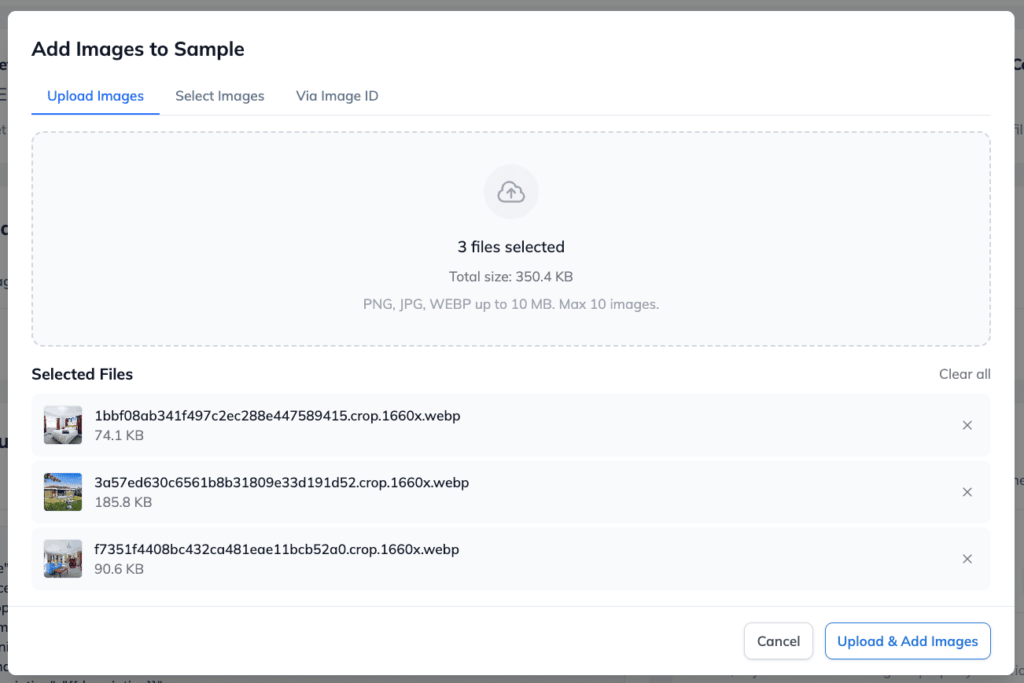Select the f7351f4408bc file name
This screenshot has width=1024, height=683.
[x=277, y=549]
